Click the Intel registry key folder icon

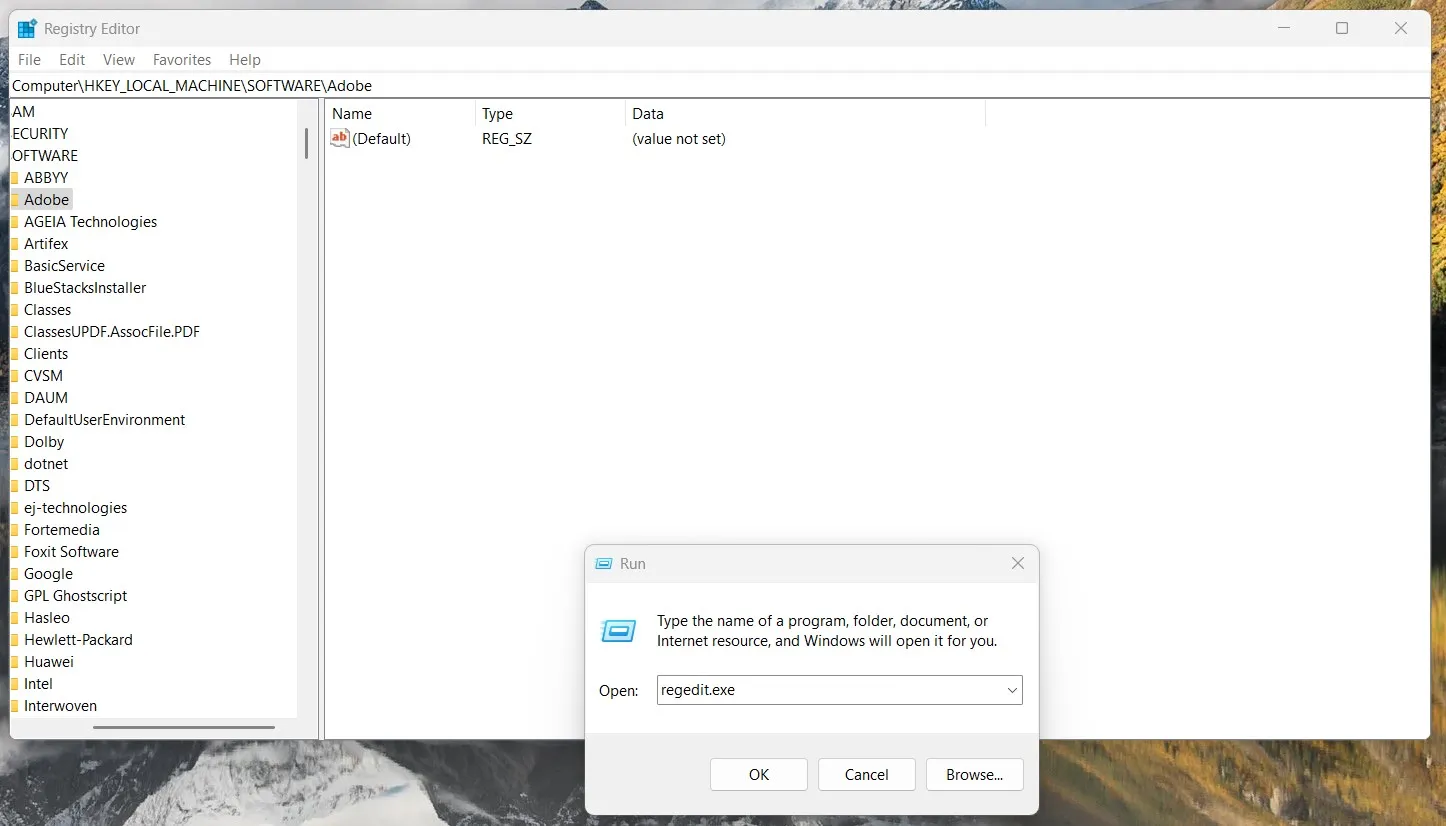coord(15,683)
